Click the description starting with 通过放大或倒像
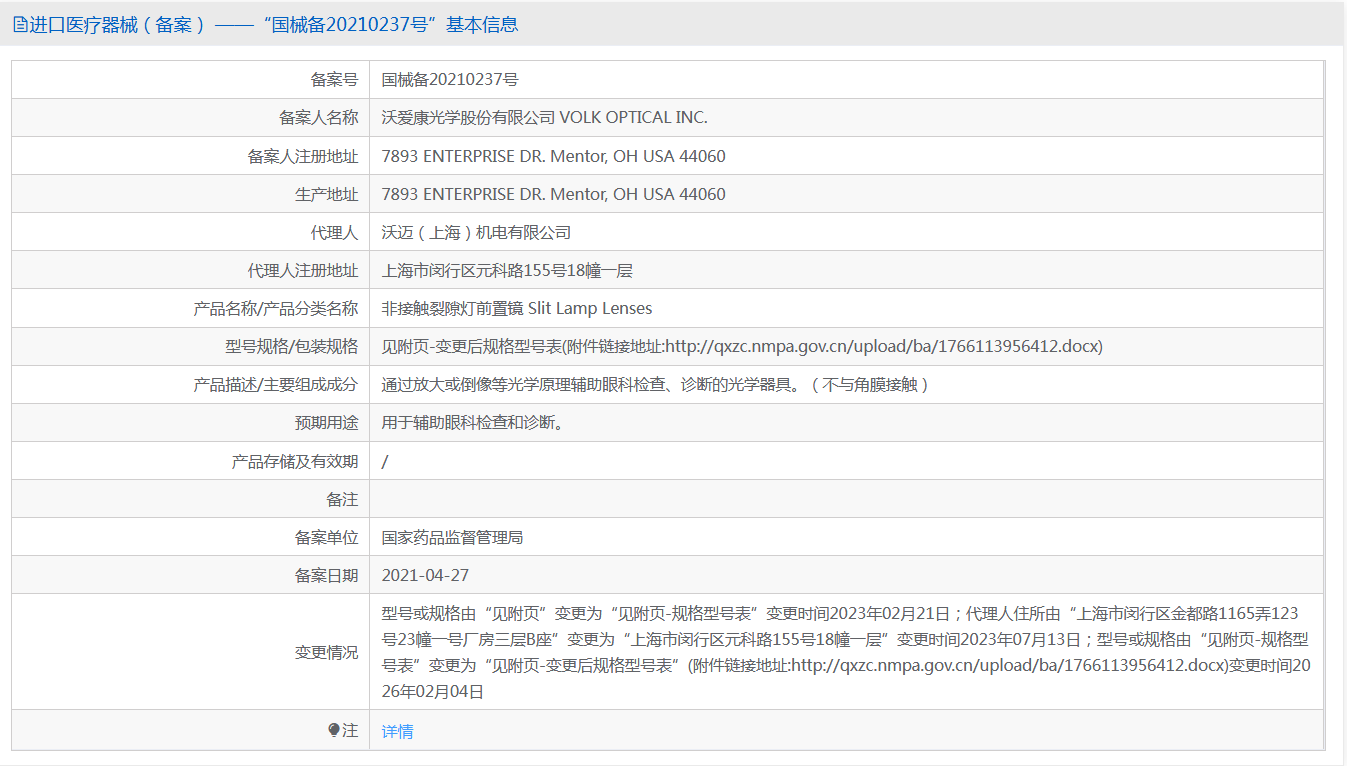 (x=655, y=385)
